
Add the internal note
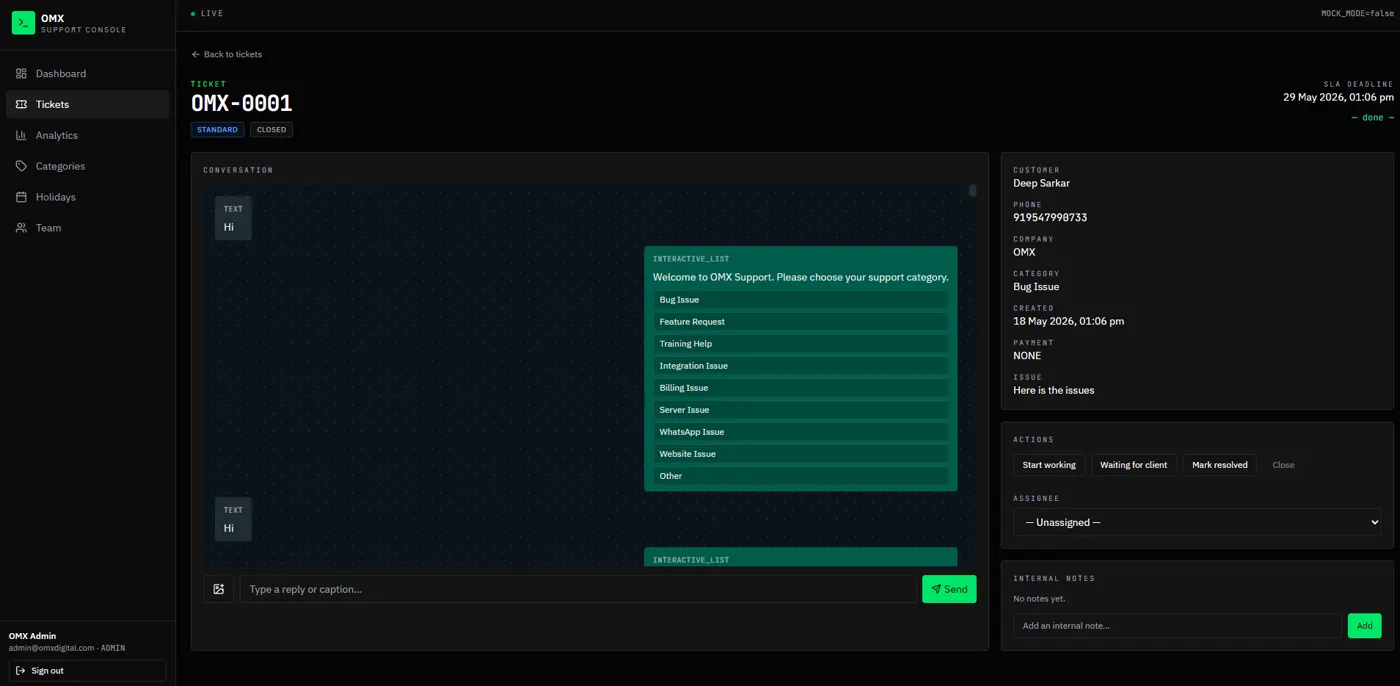(1364, 626)
